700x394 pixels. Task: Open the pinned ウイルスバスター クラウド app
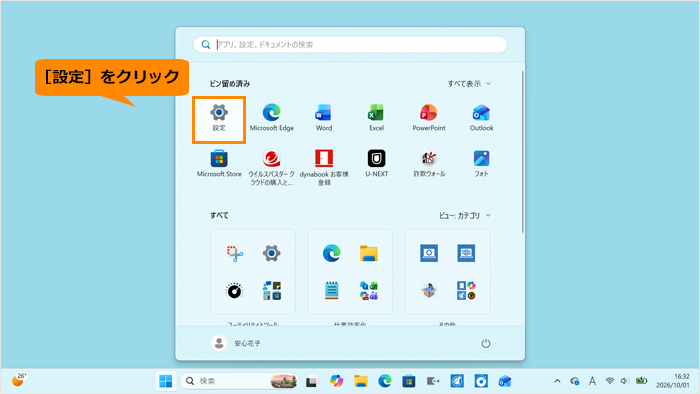(271, 168)
